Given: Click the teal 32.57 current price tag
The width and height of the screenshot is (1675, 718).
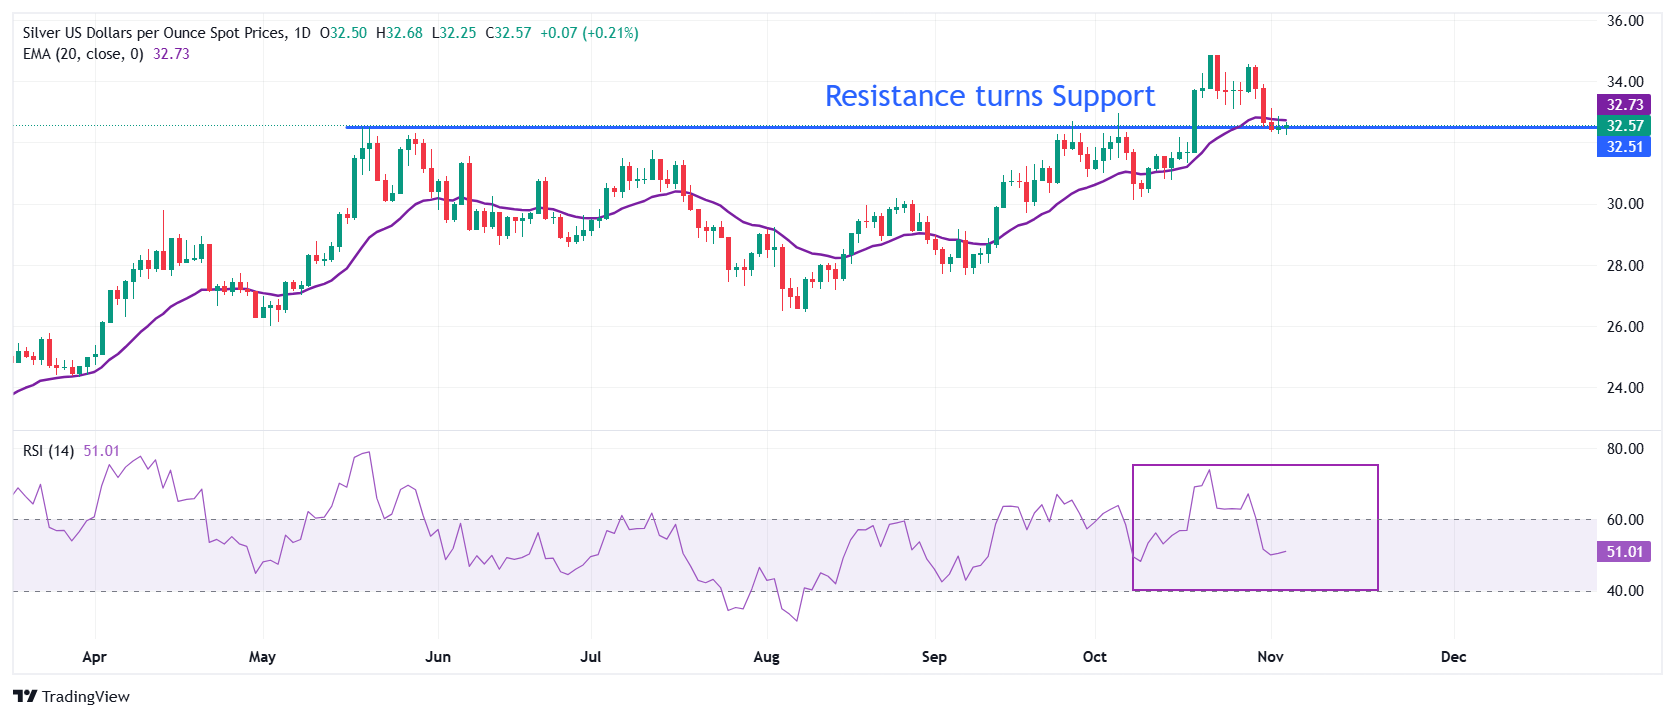Looking at the screenshot, I should click(1624, 126).
